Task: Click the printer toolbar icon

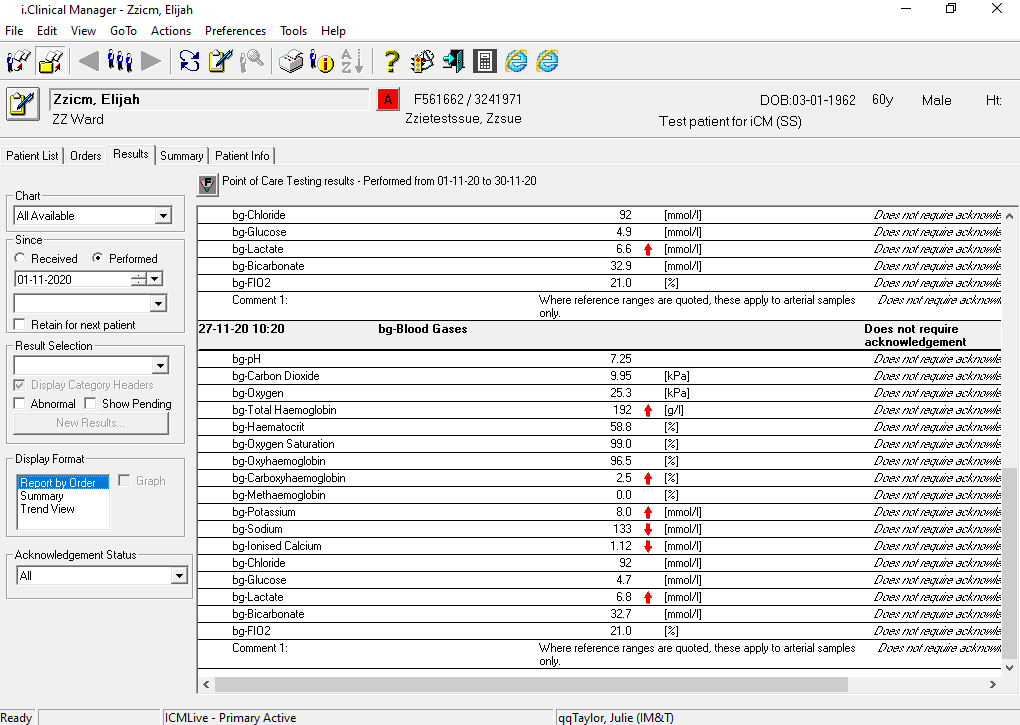Action: click(291, 61)
